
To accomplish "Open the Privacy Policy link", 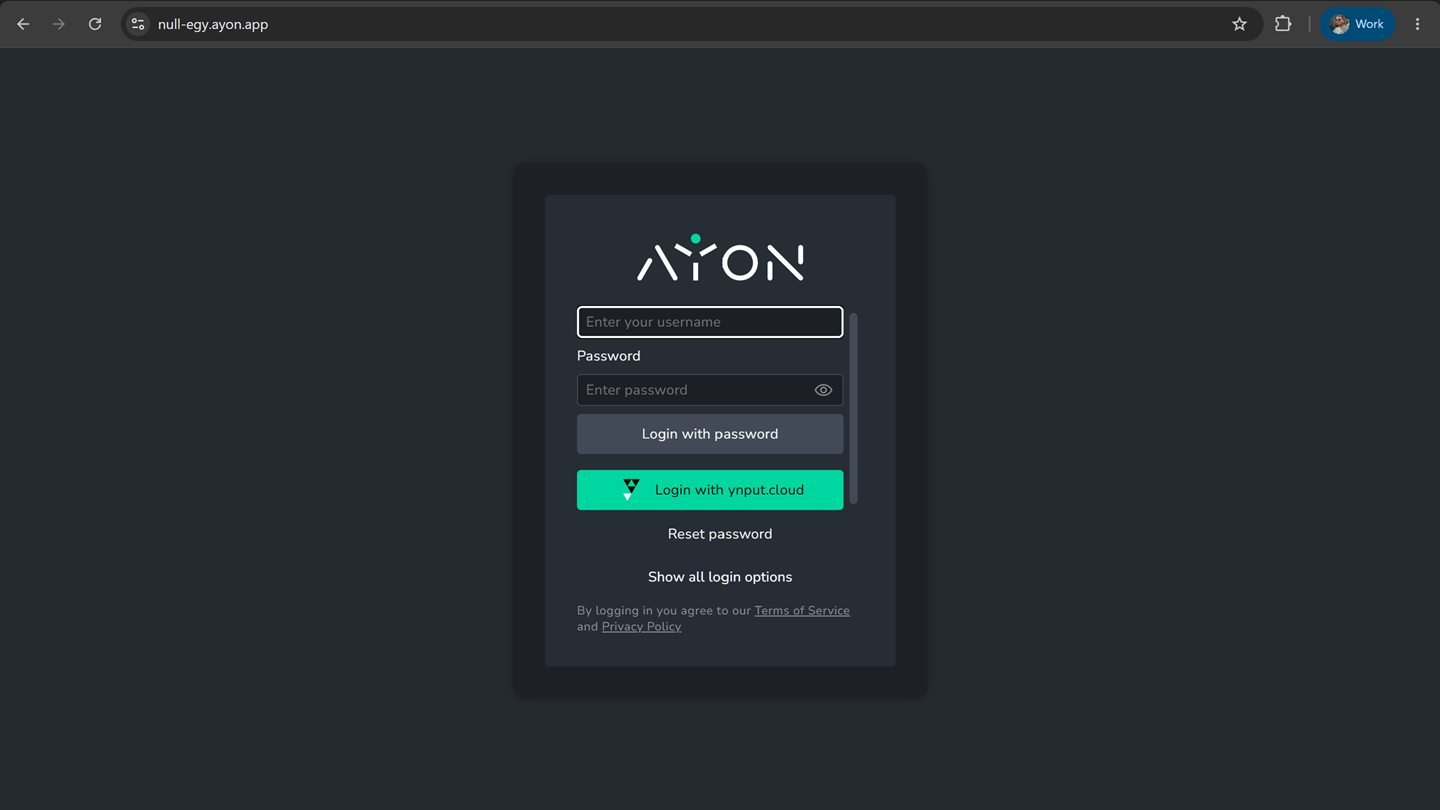I will pos(641,627).
